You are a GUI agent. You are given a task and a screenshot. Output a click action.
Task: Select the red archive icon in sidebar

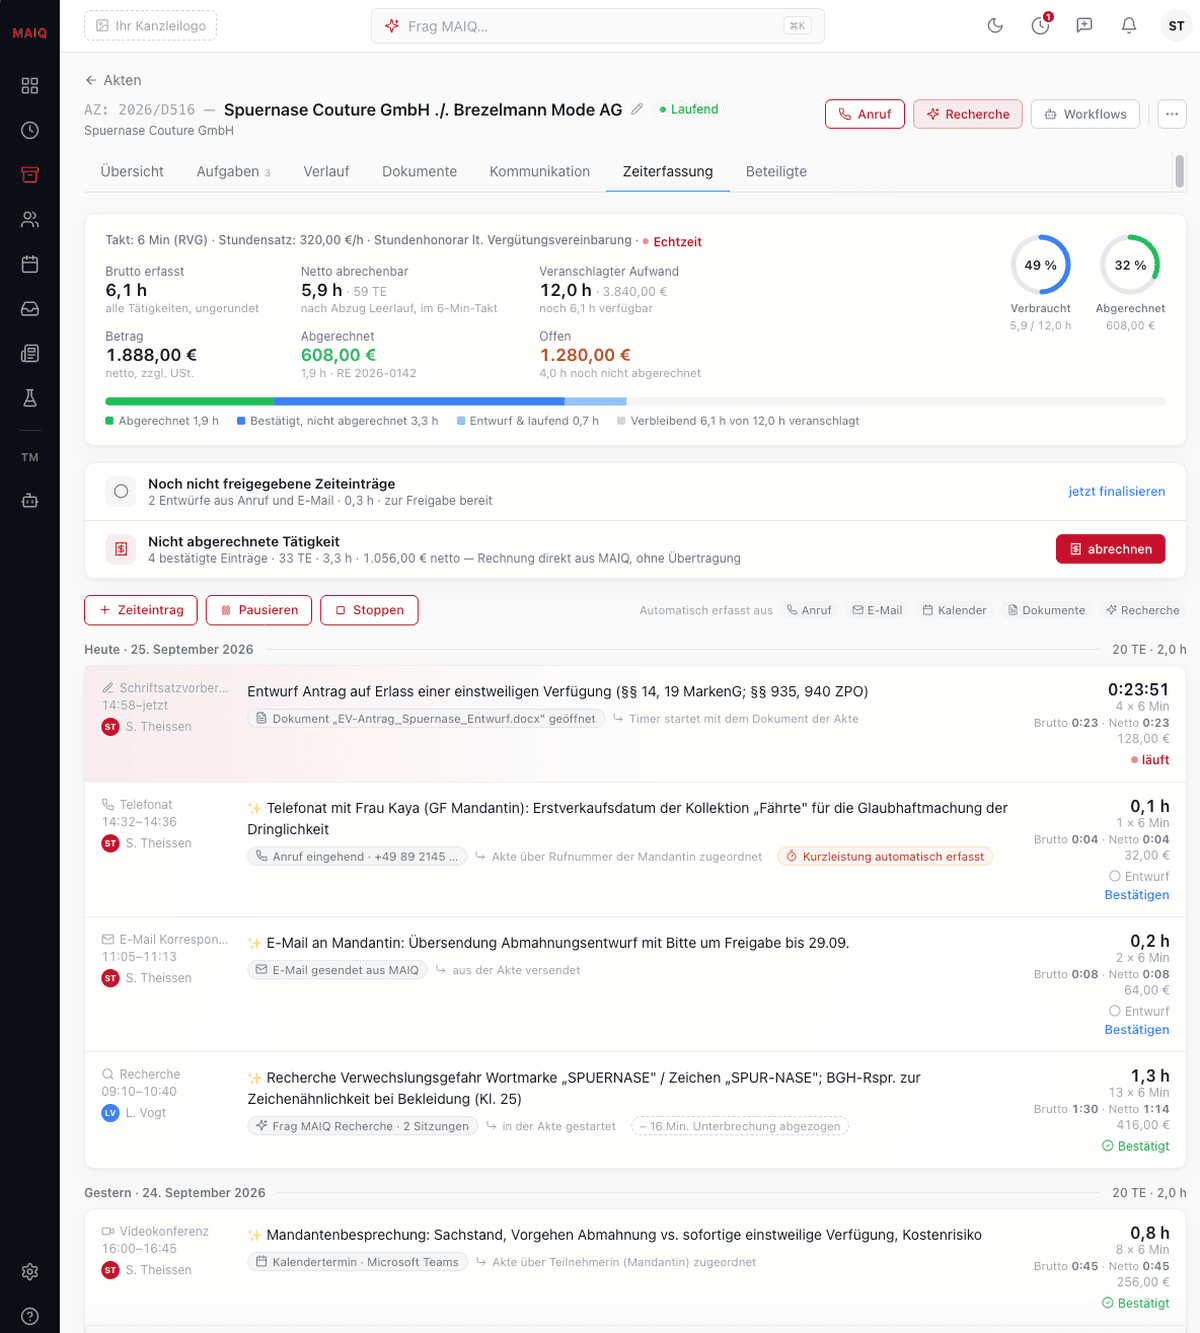30,175
